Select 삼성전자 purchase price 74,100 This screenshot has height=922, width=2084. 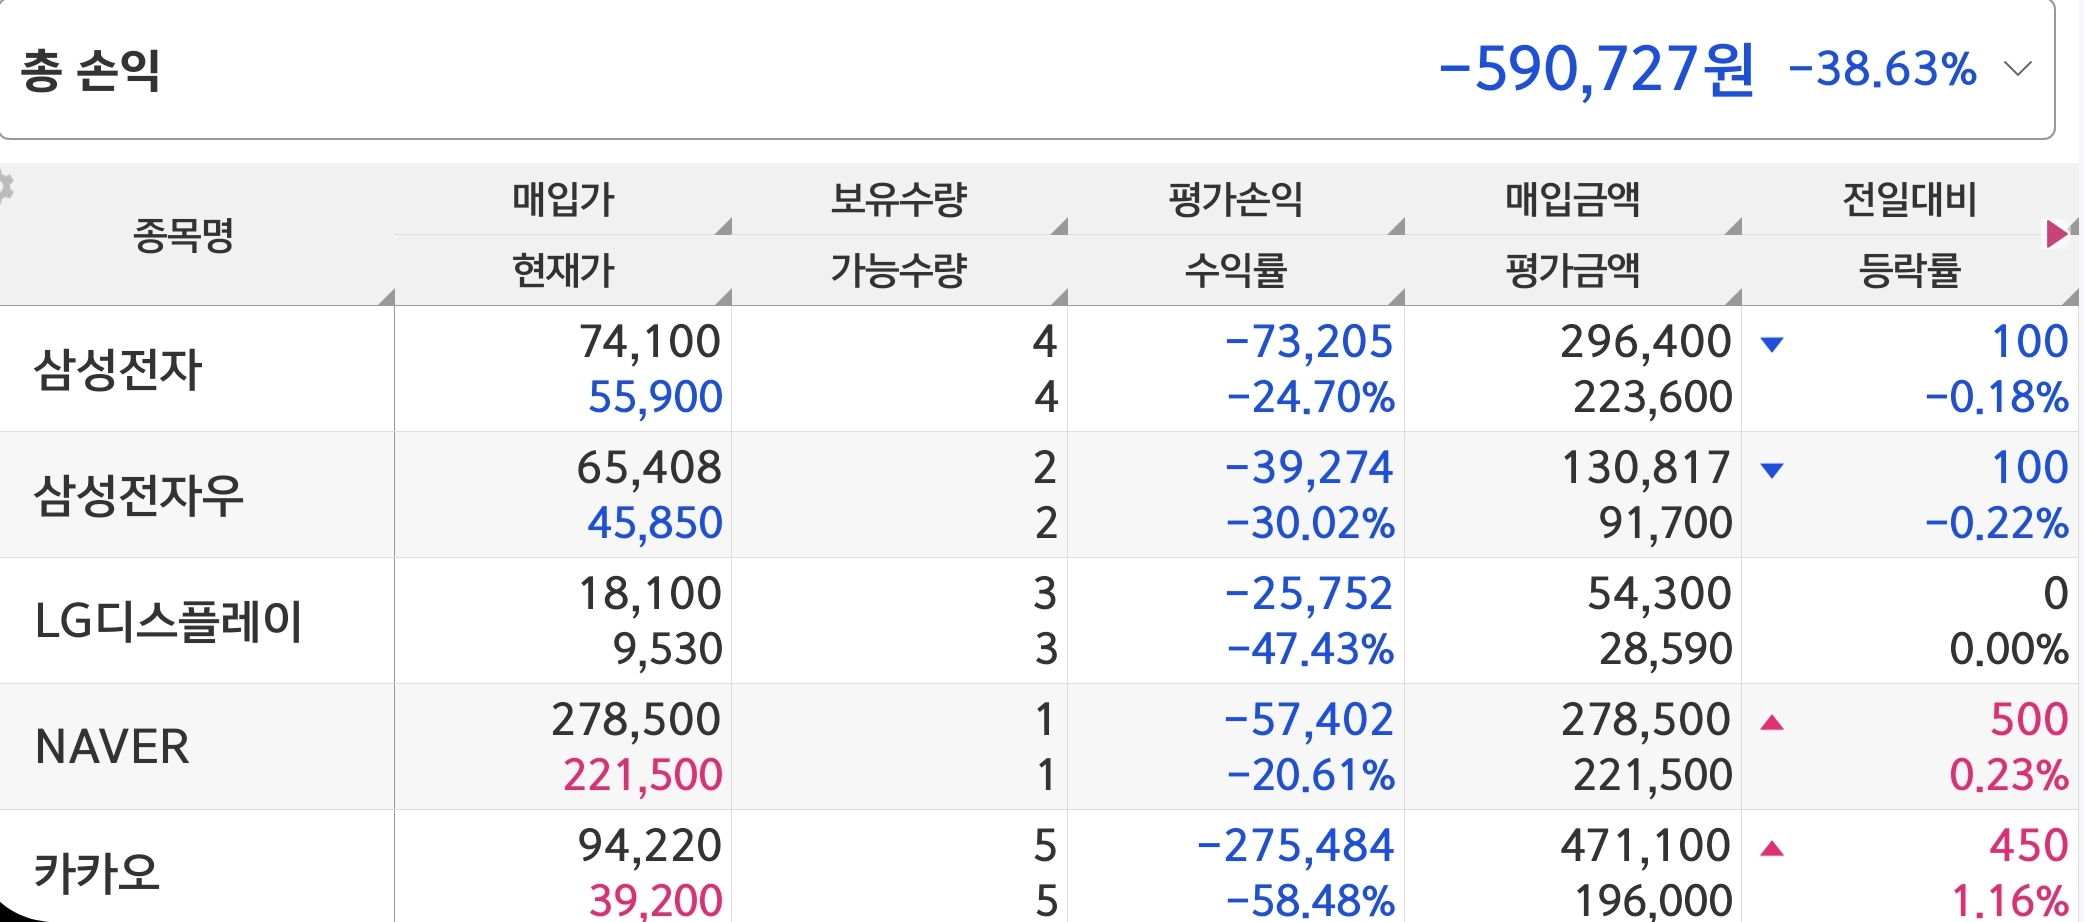650,342
